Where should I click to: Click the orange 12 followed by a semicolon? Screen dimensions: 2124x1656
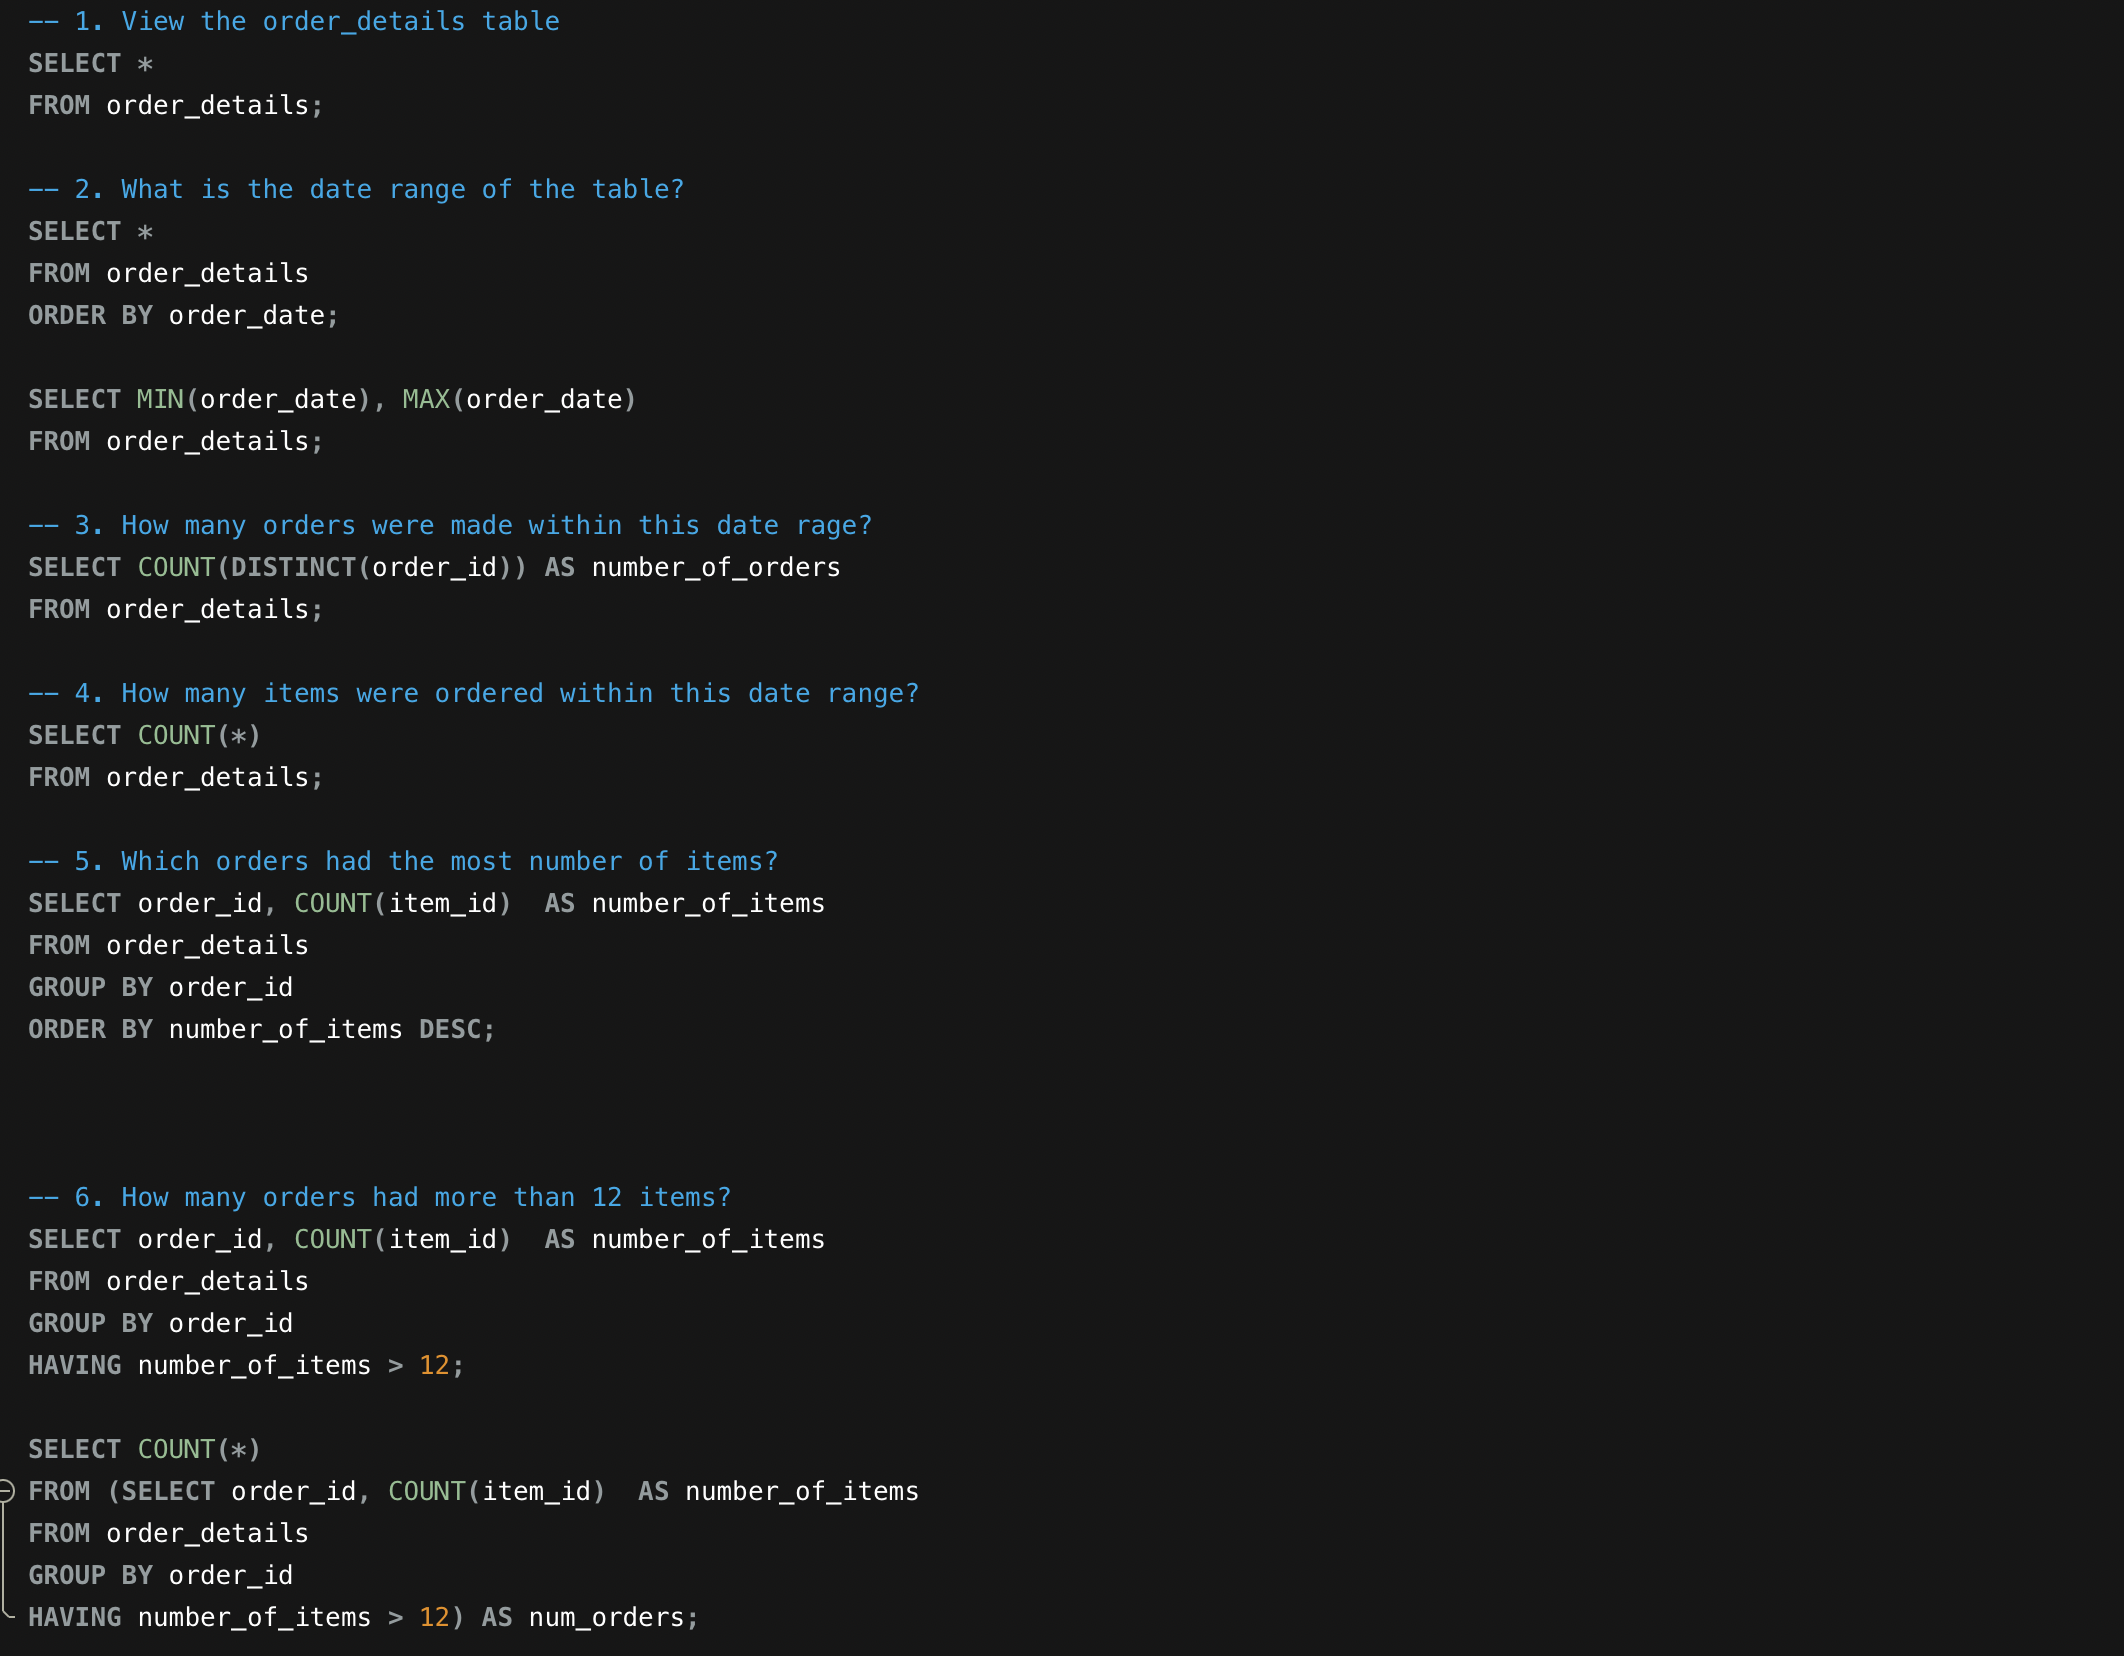click(x=434, y=1365)
